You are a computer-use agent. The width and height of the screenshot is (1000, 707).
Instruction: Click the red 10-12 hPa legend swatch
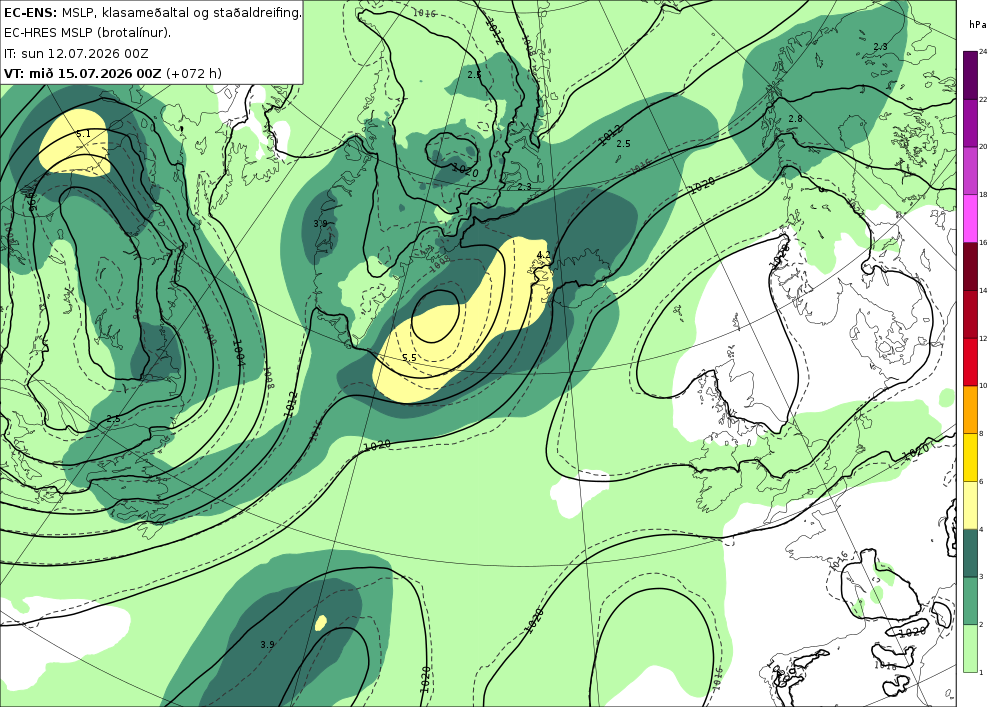(970, 361)
